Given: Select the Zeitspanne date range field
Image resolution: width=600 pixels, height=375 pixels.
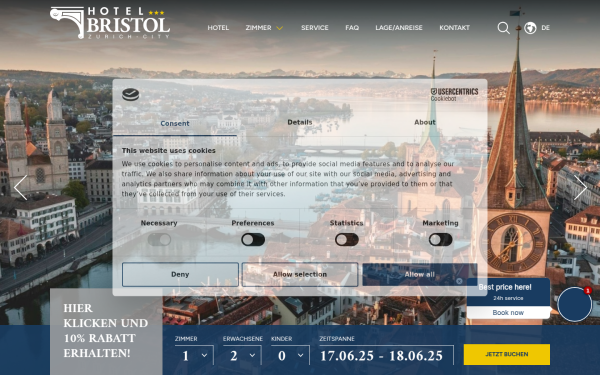Looking at the screenshot, I should click(x=386, y=355).
